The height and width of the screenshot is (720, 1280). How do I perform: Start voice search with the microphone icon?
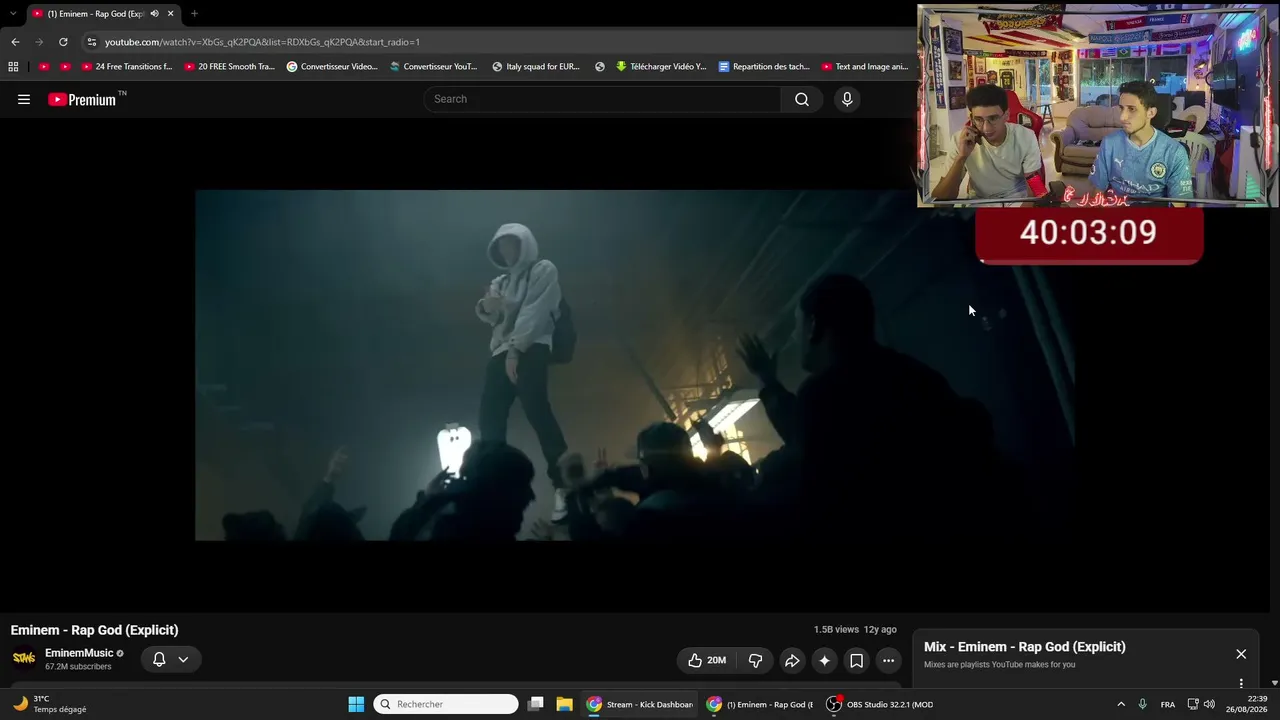[847, 99]
